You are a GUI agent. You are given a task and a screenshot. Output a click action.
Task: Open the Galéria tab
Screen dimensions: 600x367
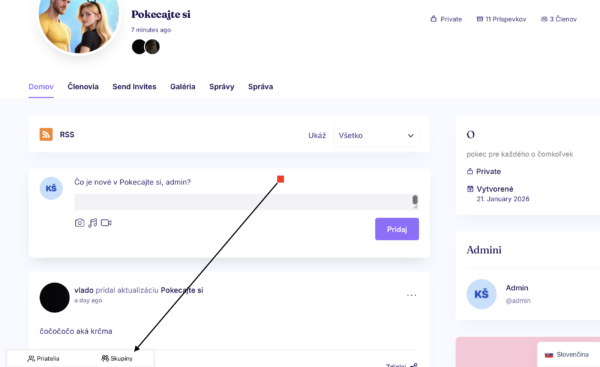click(183, 86)
